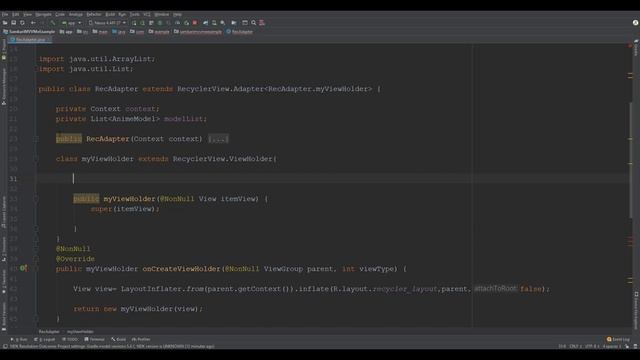Open the Help menu
Image resolution: width=640 pixels, height=360 pixels.
click(x=177, y=14)
